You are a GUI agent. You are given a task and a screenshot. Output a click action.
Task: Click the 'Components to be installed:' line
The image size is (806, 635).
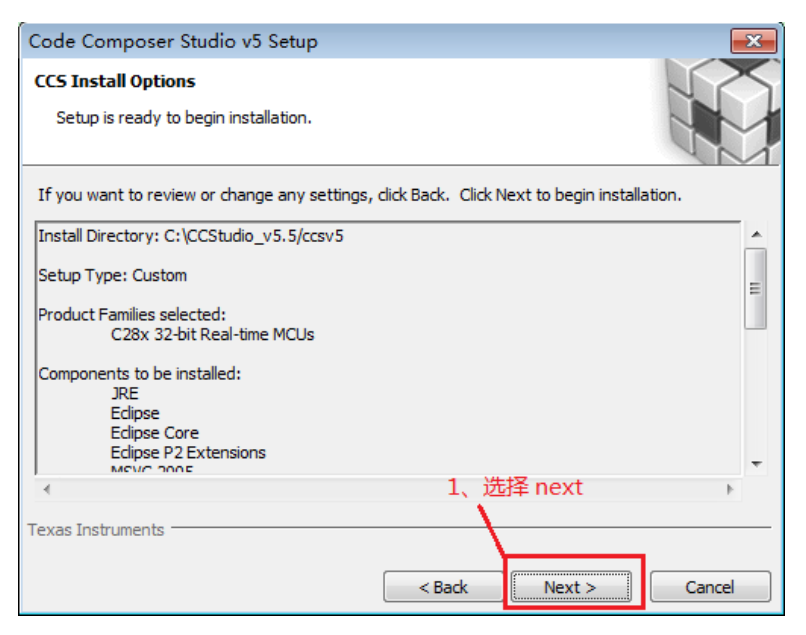139,374
